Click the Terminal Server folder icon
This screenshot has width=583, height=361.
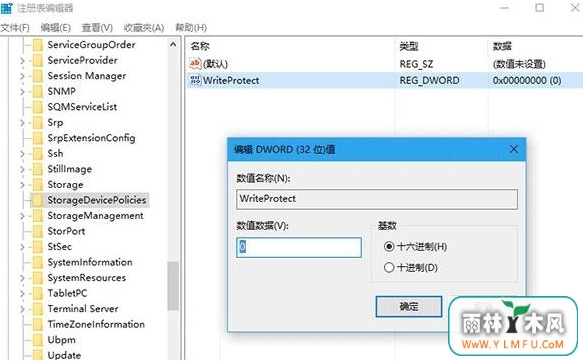click(38, 309)
